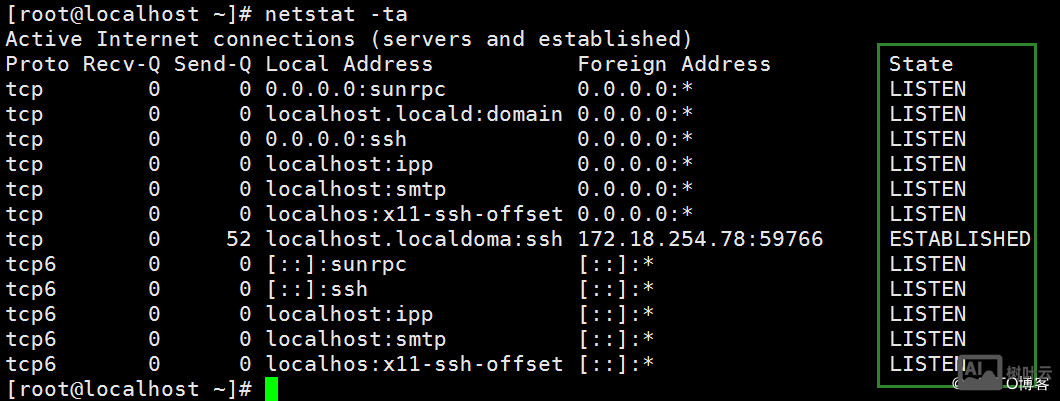Click the green cursor at the bottom prompt
This screenshot has height=401, width=1060.
(271, 390)
